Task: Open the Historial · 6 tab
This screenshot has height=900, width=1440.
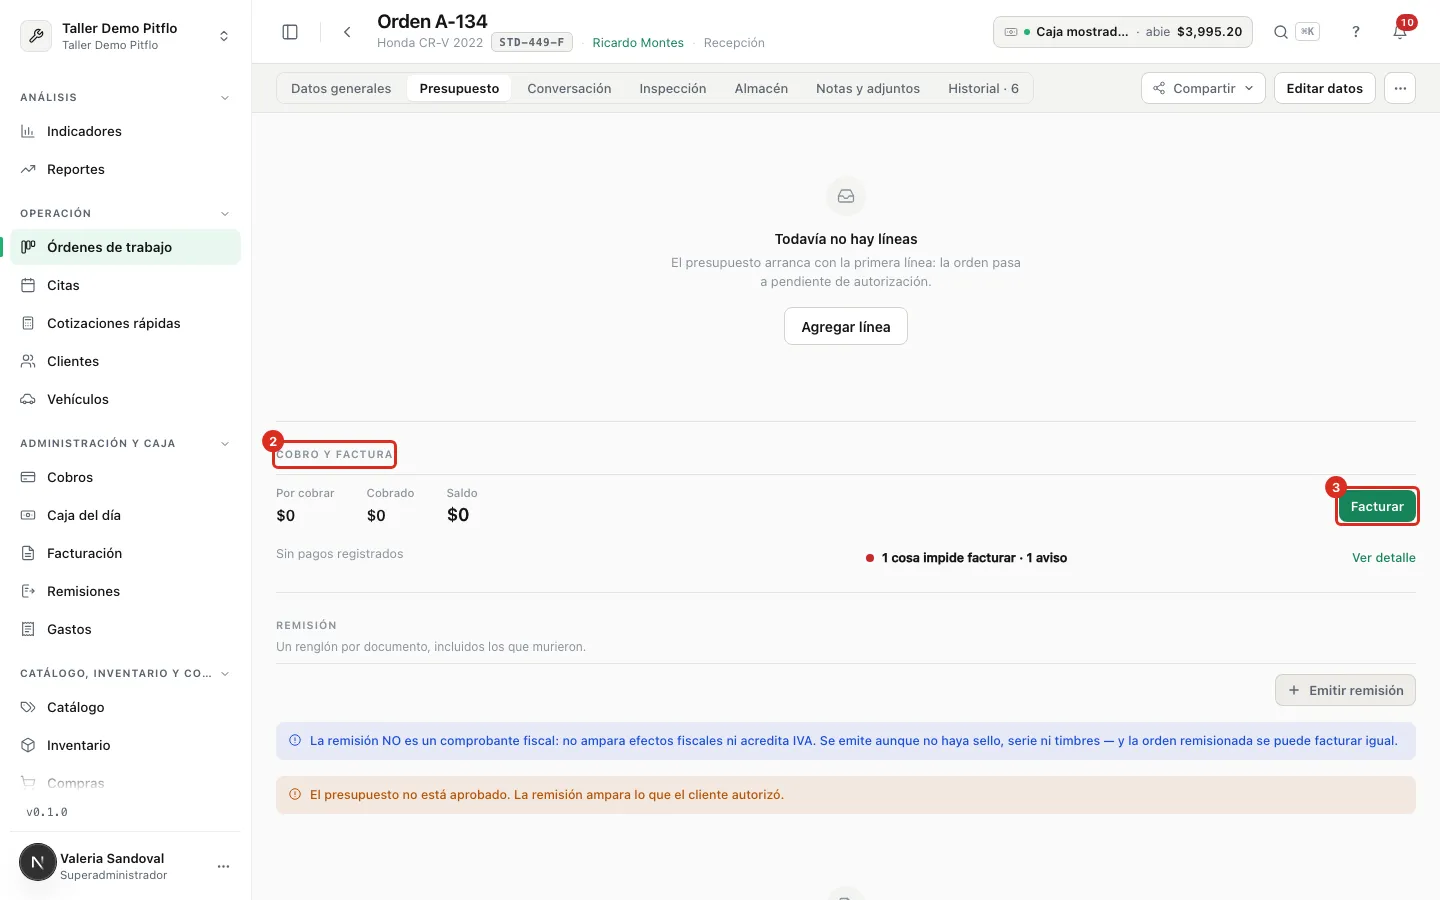Action: (983, 88)
